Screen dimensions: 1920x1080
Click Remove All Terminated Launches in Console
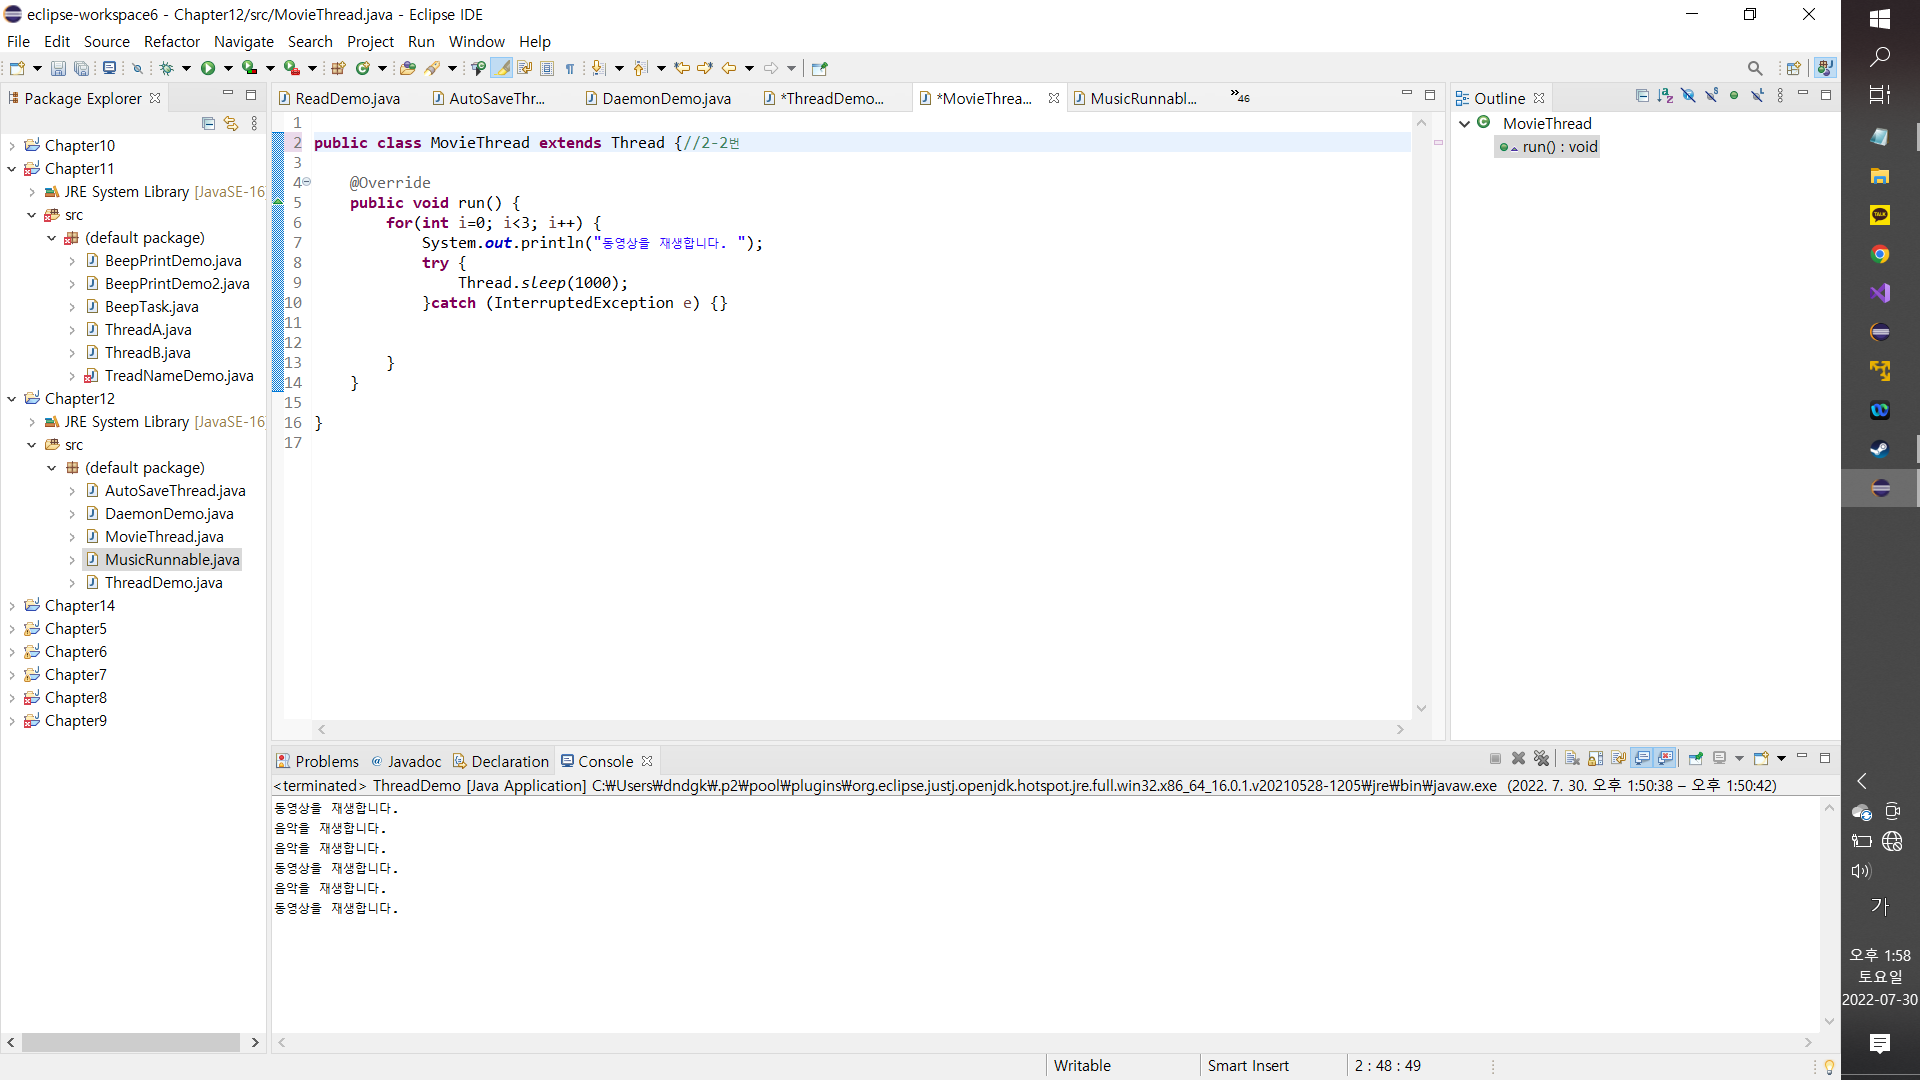coord(1541,759)
